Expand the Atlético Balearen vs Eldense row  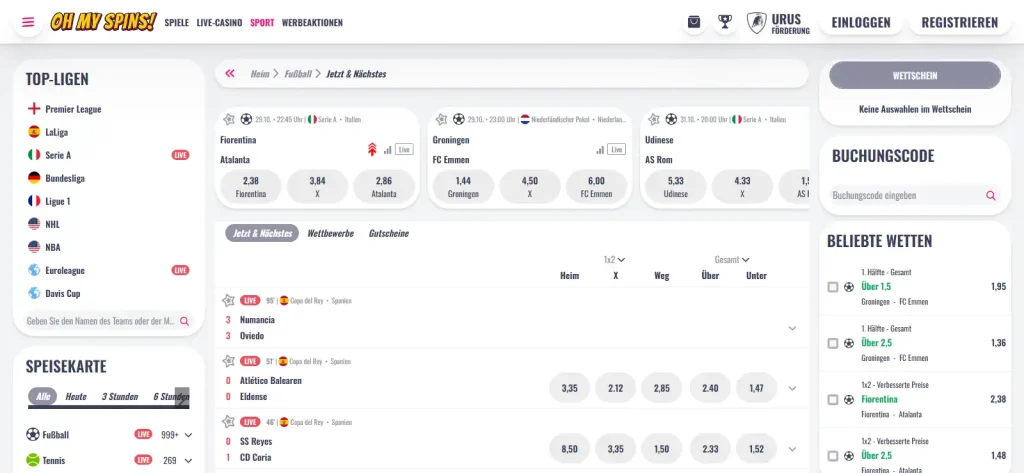point(792,388)
